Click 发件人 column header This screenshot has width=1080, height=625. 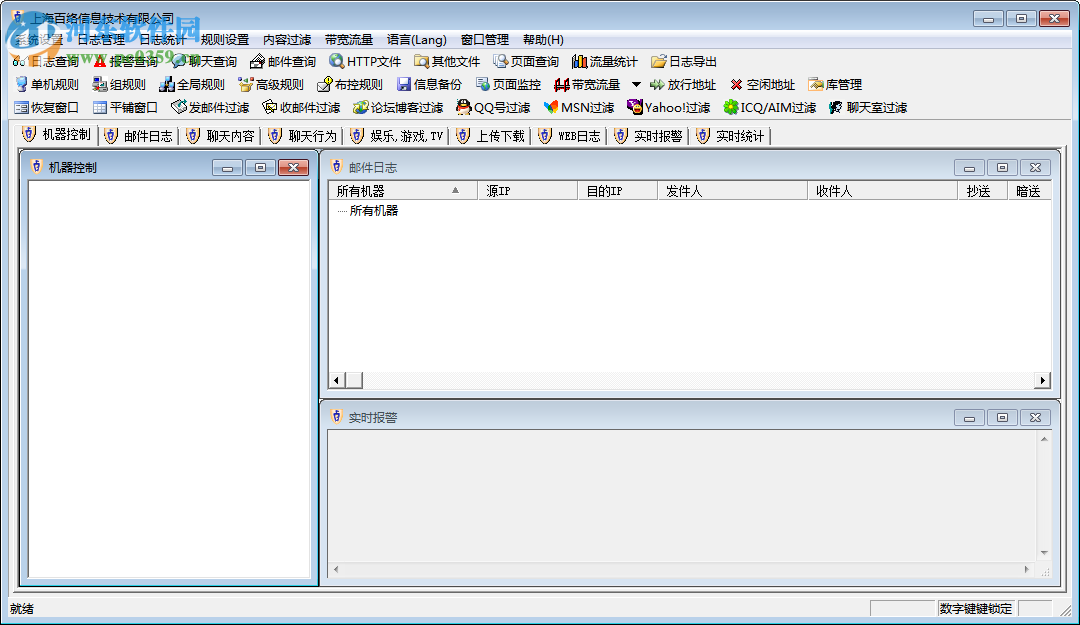[x=733, y=191]
